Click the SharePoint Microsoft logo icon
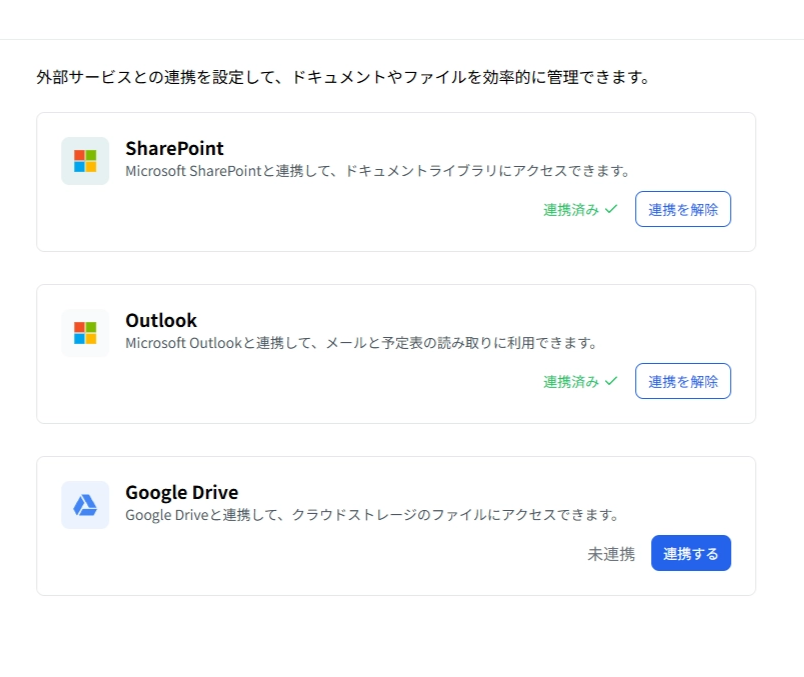Image resolution: width=804 pixels, height=677 pixels. click(85, 161)
